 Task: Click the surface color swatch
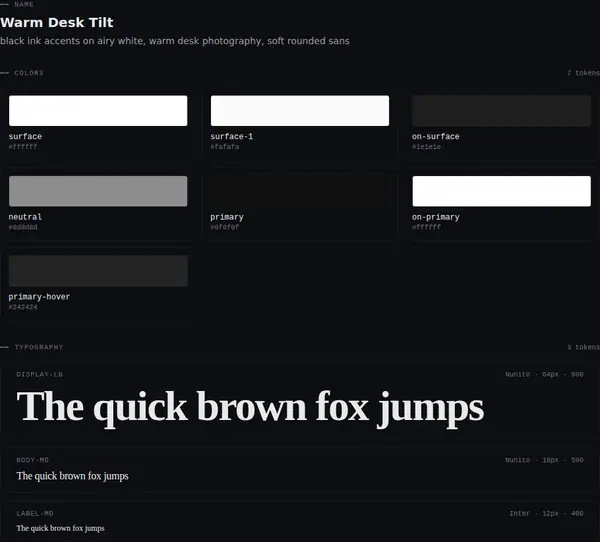click(x=98, y=111)
